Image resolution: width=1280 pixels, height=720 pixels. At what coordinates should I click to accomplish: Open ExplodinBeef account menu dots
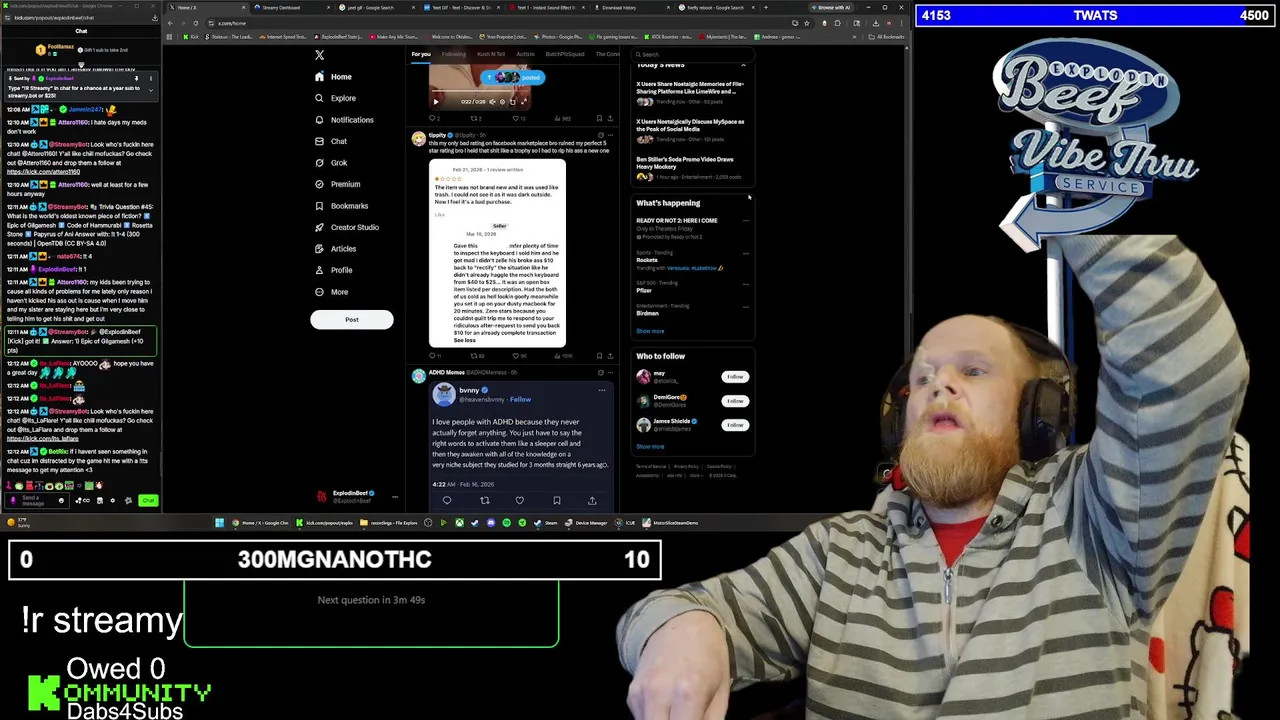[x=394, y=497]
